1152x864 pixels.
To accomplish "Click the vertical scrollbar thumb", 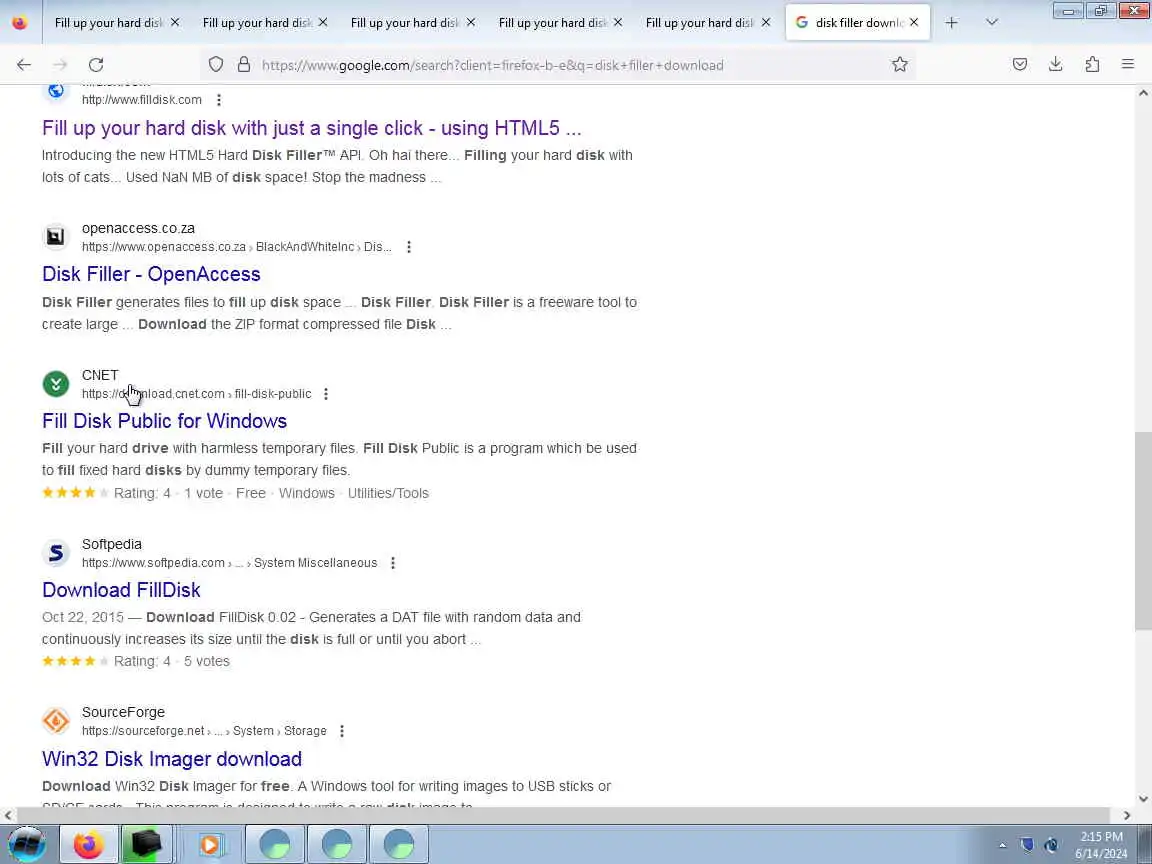I will [1143, 530].
